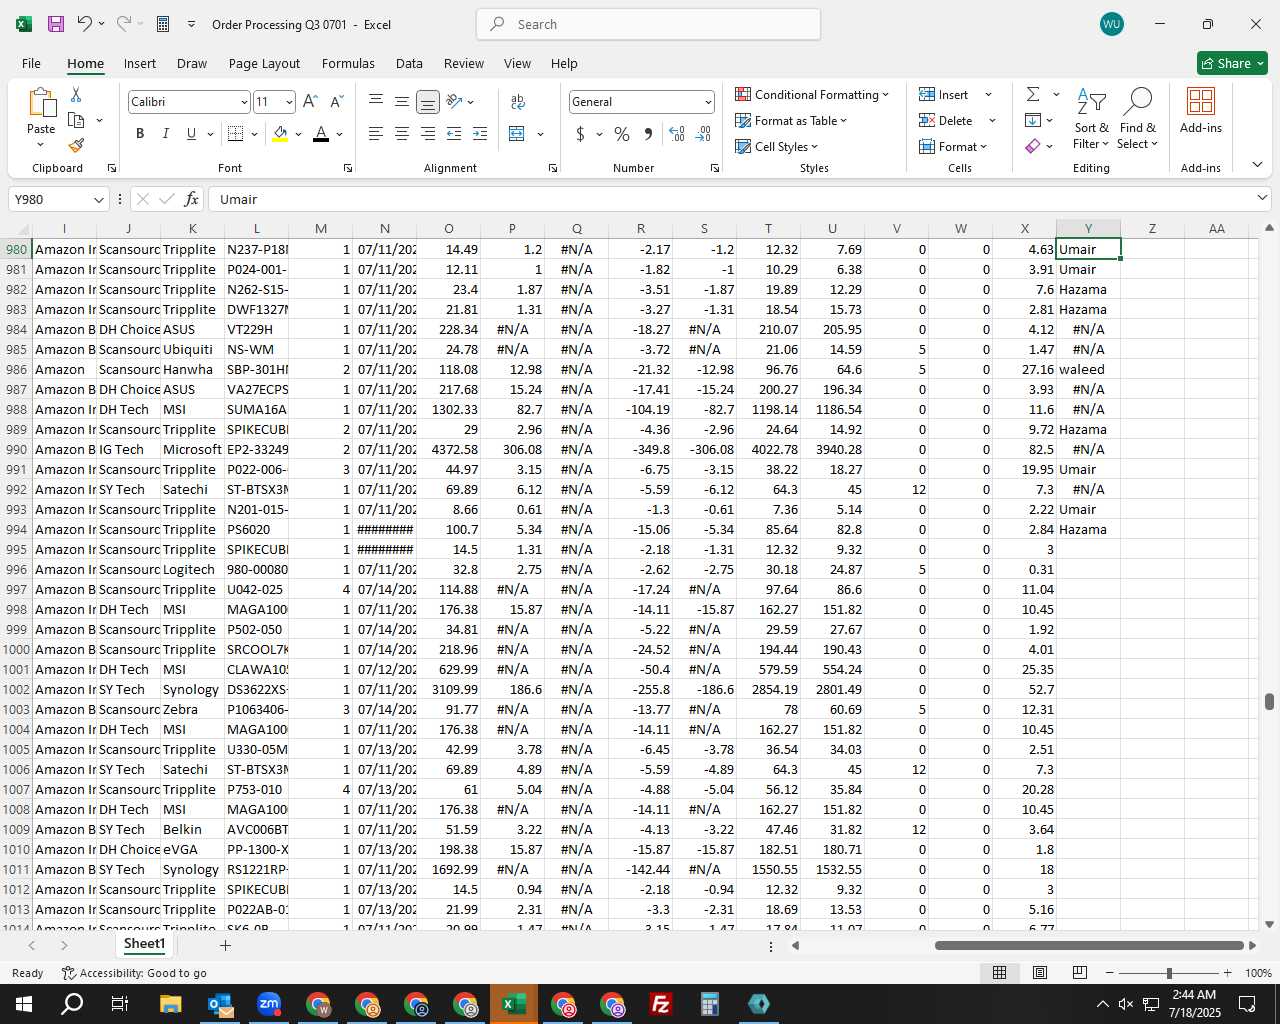The height and width of the screenshot is (1024, 1280).
Task: Switch to the Insert tab
Action: pyautogui.click(x=140, y=63)
